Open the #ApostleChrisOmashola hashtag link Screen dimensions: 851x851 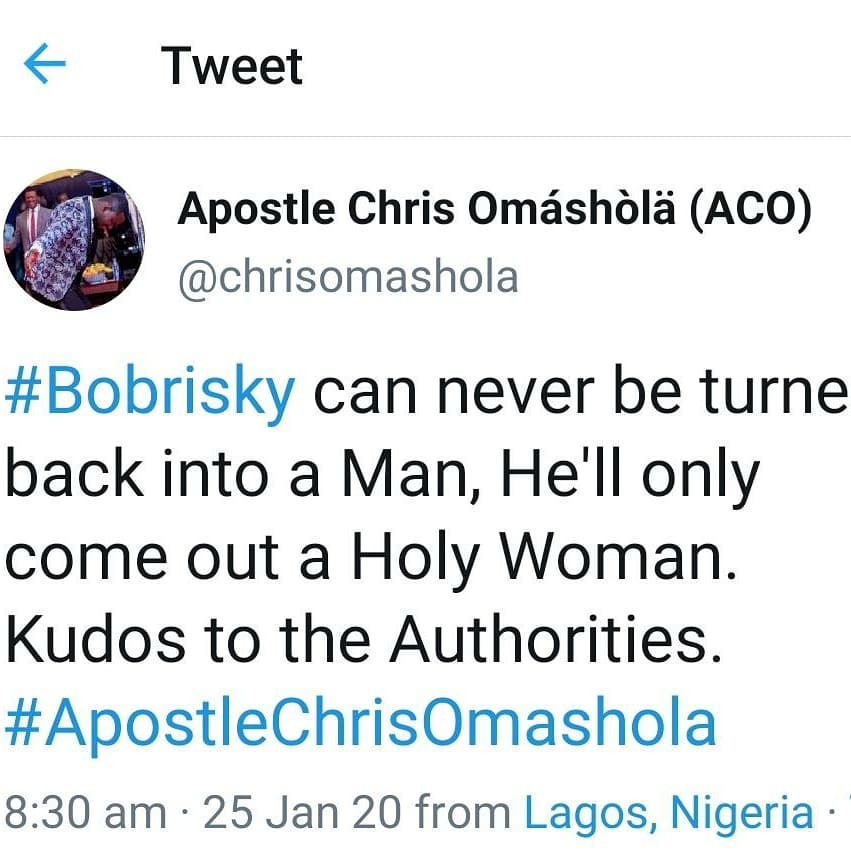coord(361,722)
